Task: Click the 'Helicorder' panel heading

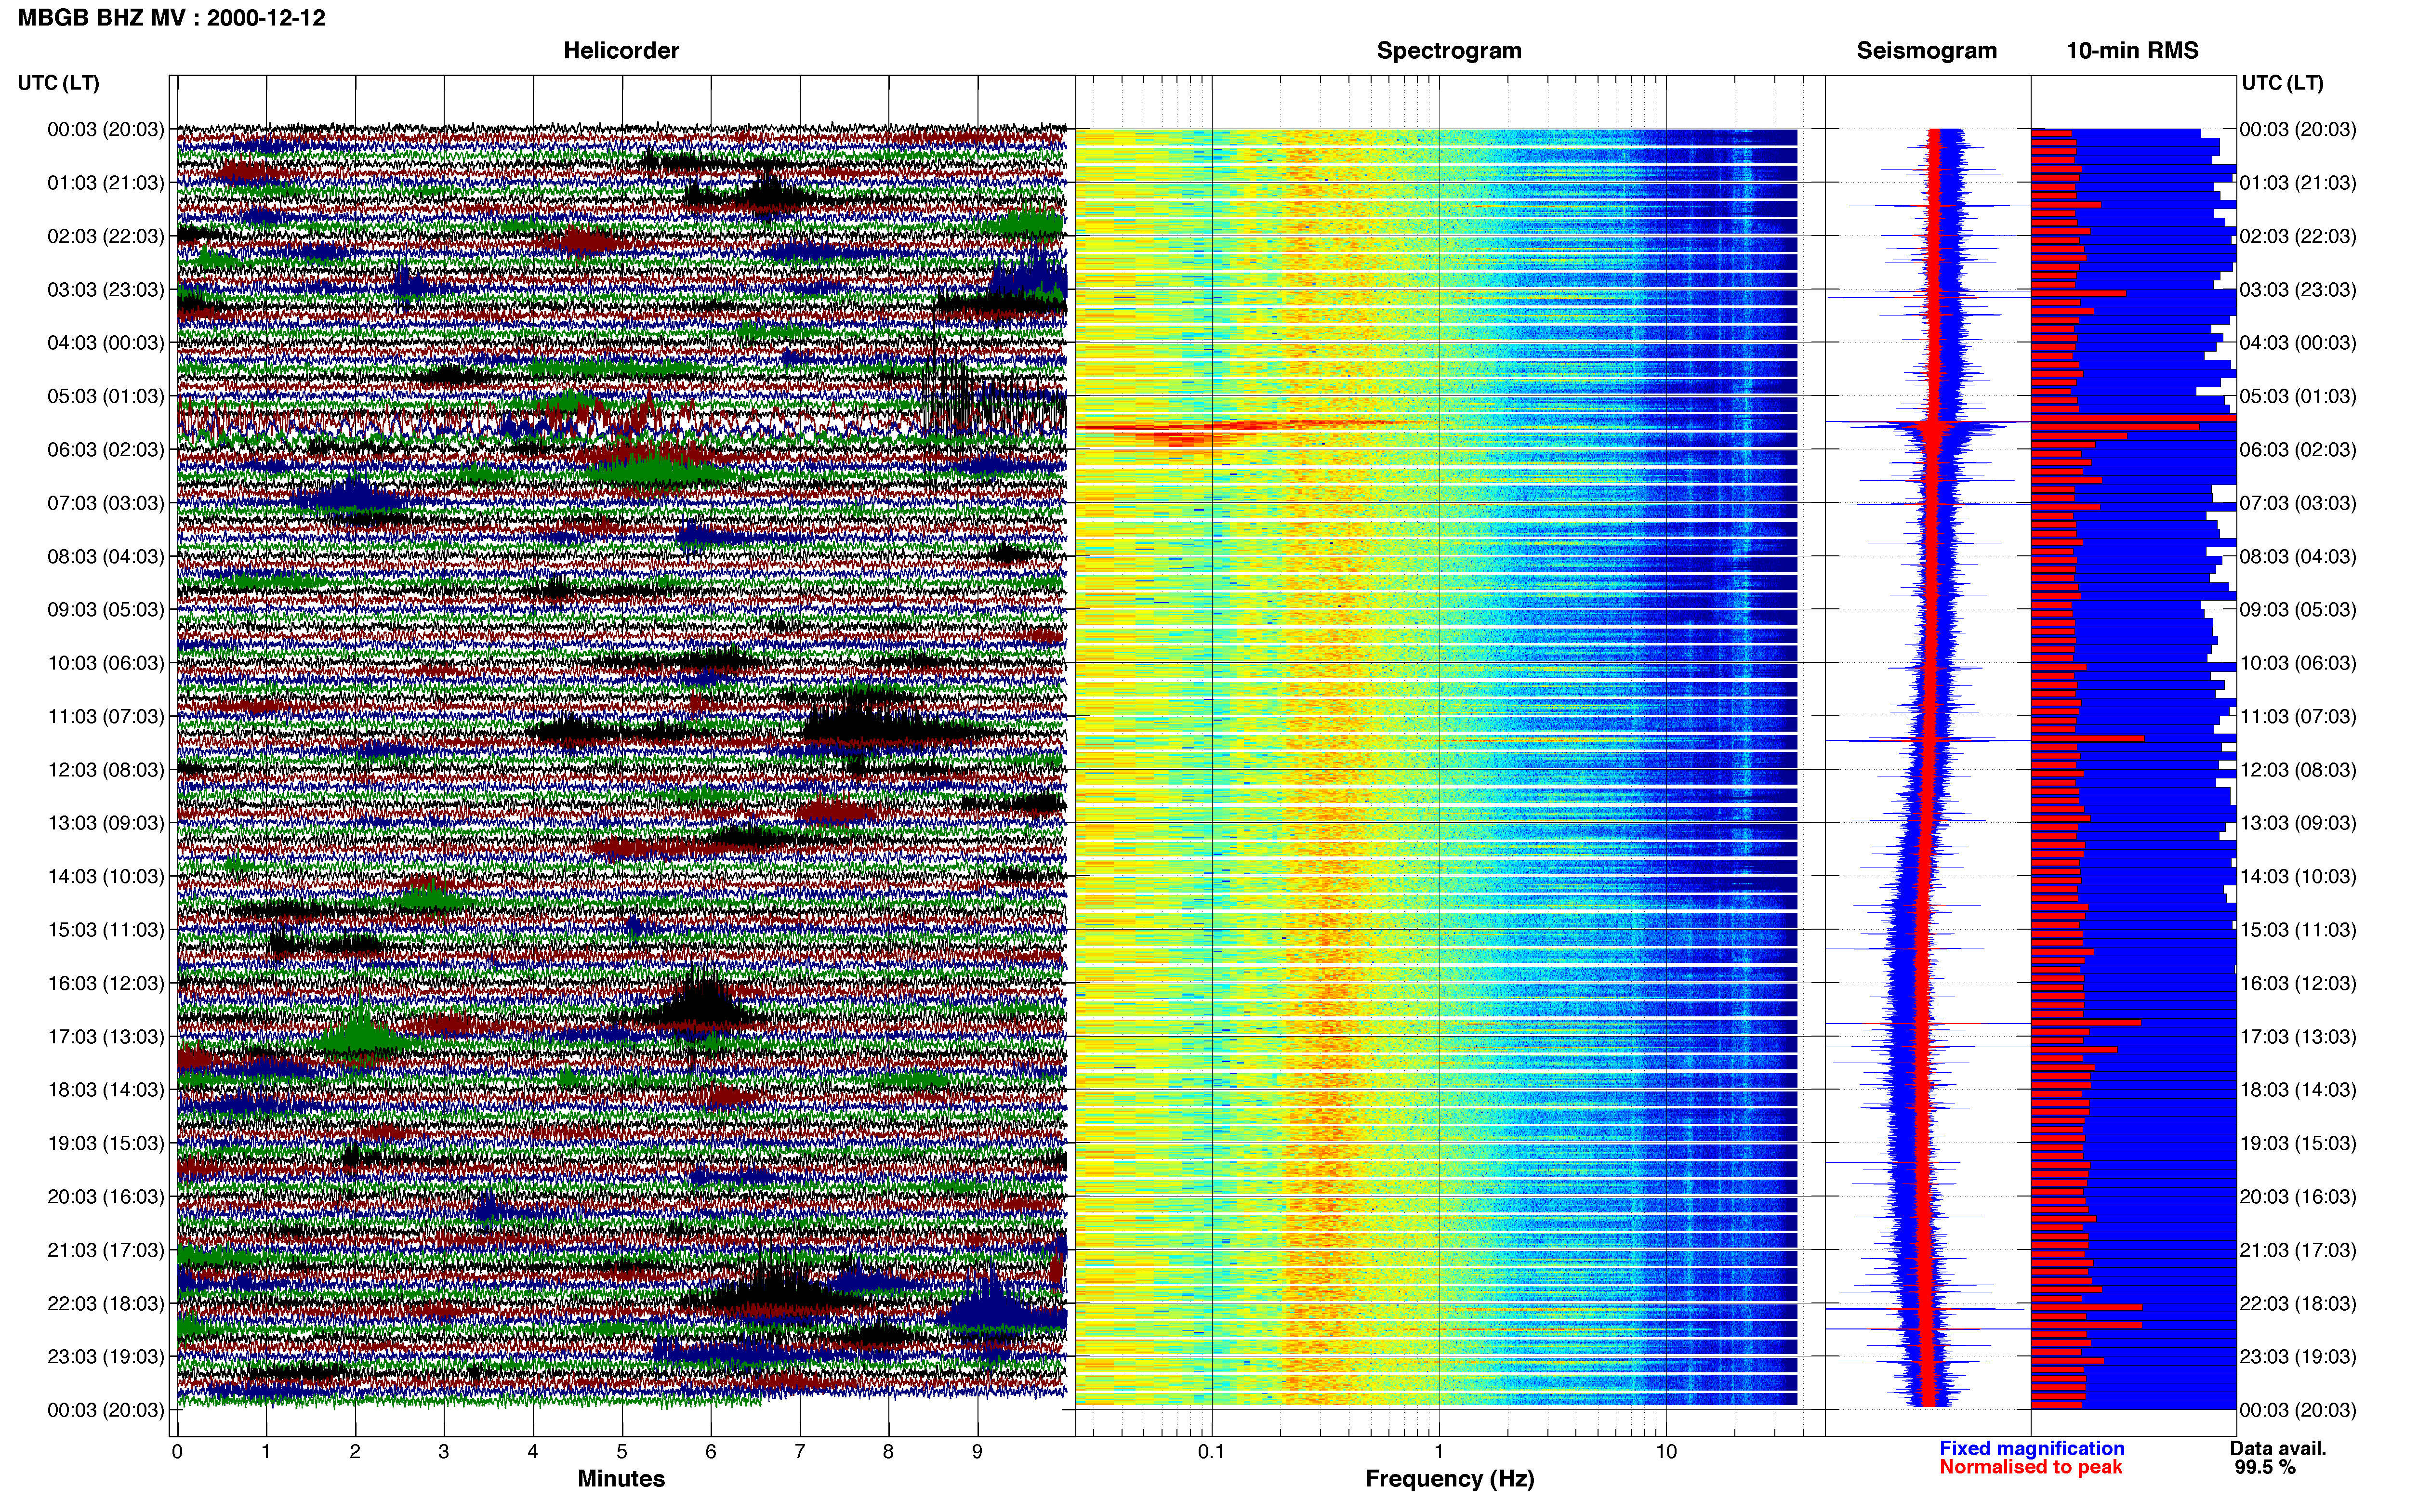Action: pos(621,51)
